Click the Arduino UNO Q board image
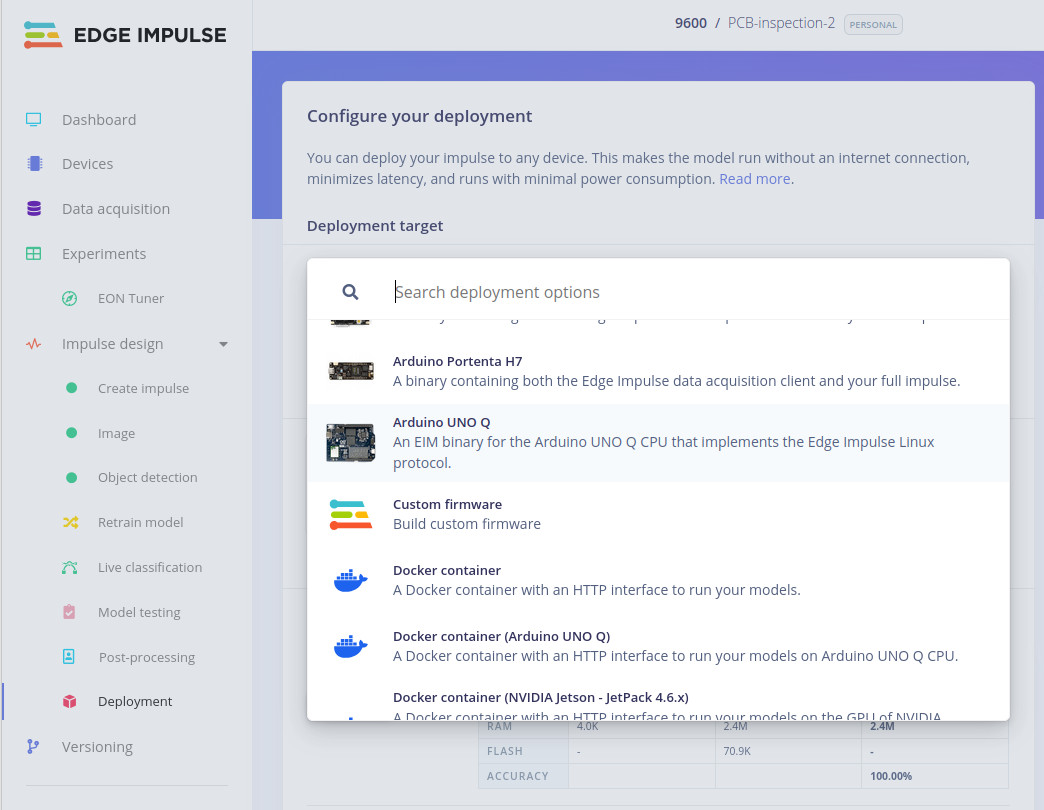The height and width of the screenshot is (810, 1044). 351,443
